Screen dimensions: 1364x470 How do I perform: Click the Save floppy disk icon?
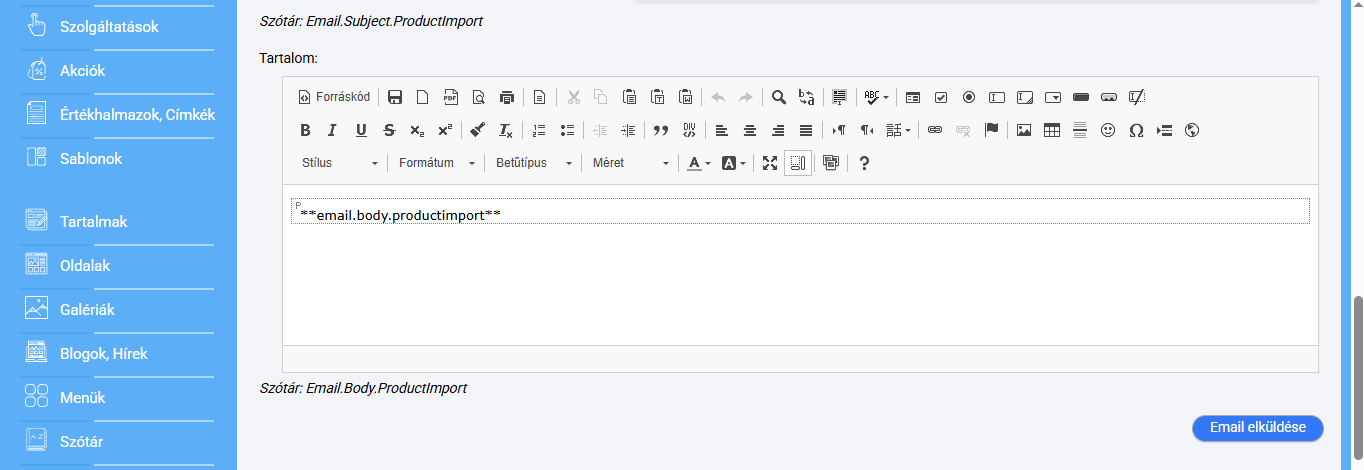(395, 97)
